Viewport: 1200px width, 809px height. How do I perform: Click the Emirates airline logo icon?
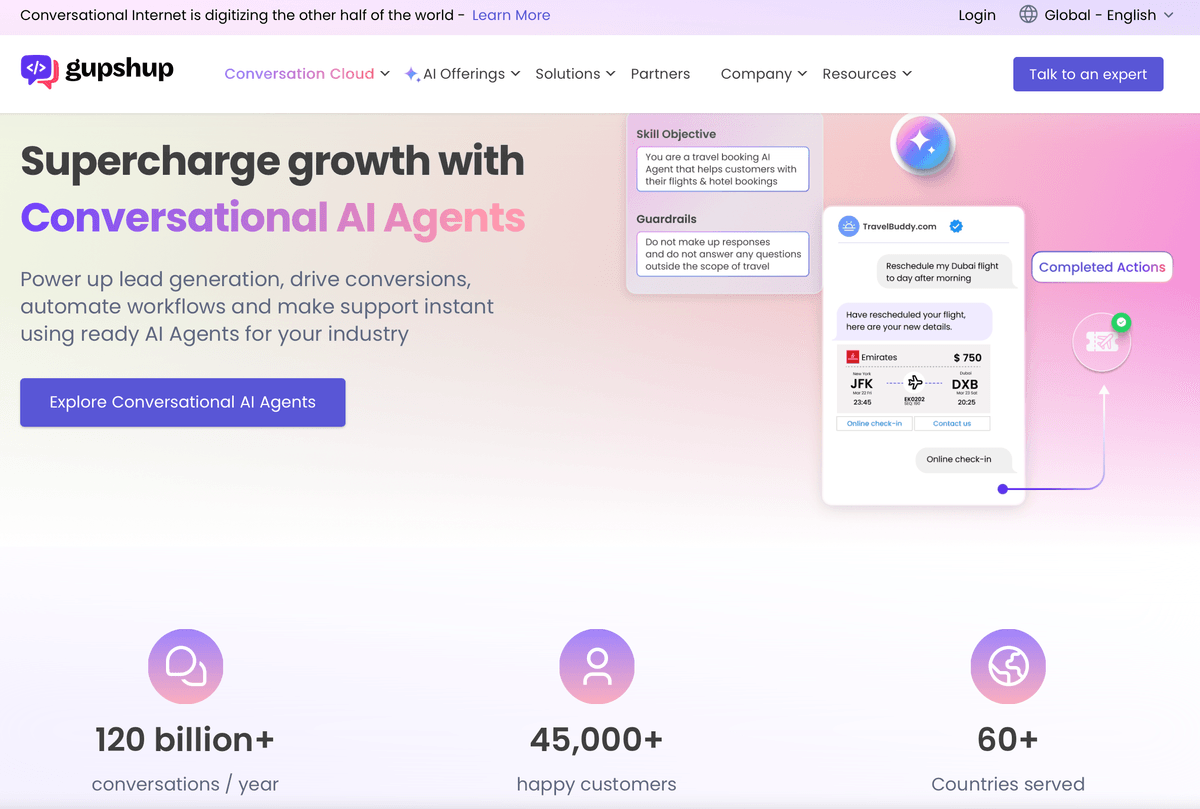pyautogui.click(x=853, y=357)
